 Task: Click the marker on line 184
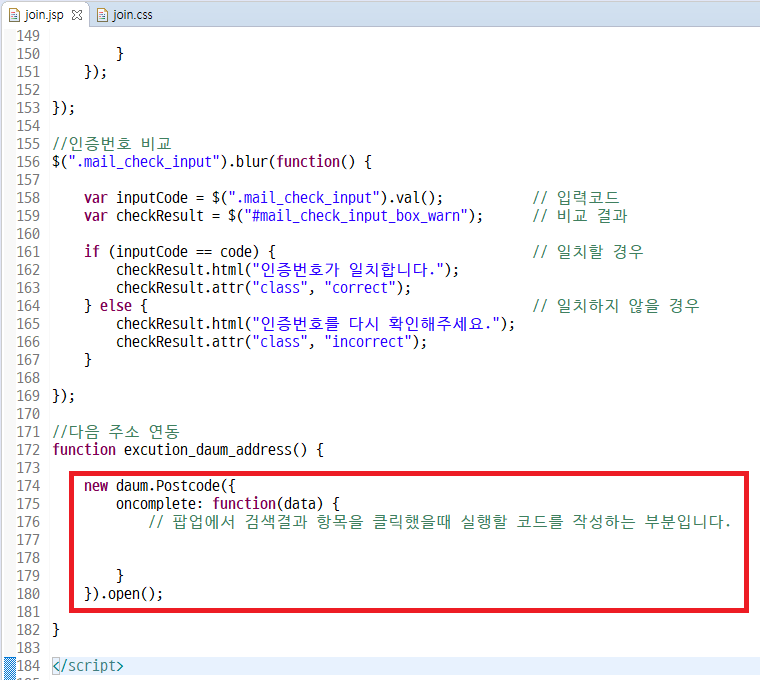[10, 666]
